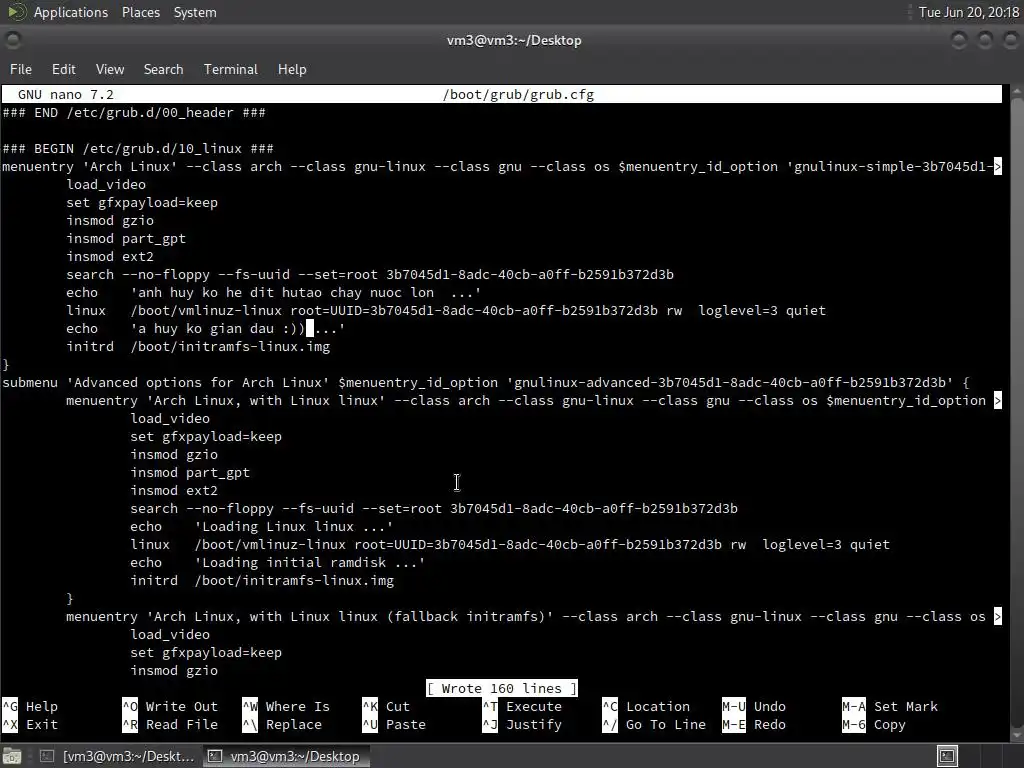Screen dimensions: 1024x768
Task: Click the /boot/grub/grub.cfg filename in nano header
Action: (x=519, y=95)
